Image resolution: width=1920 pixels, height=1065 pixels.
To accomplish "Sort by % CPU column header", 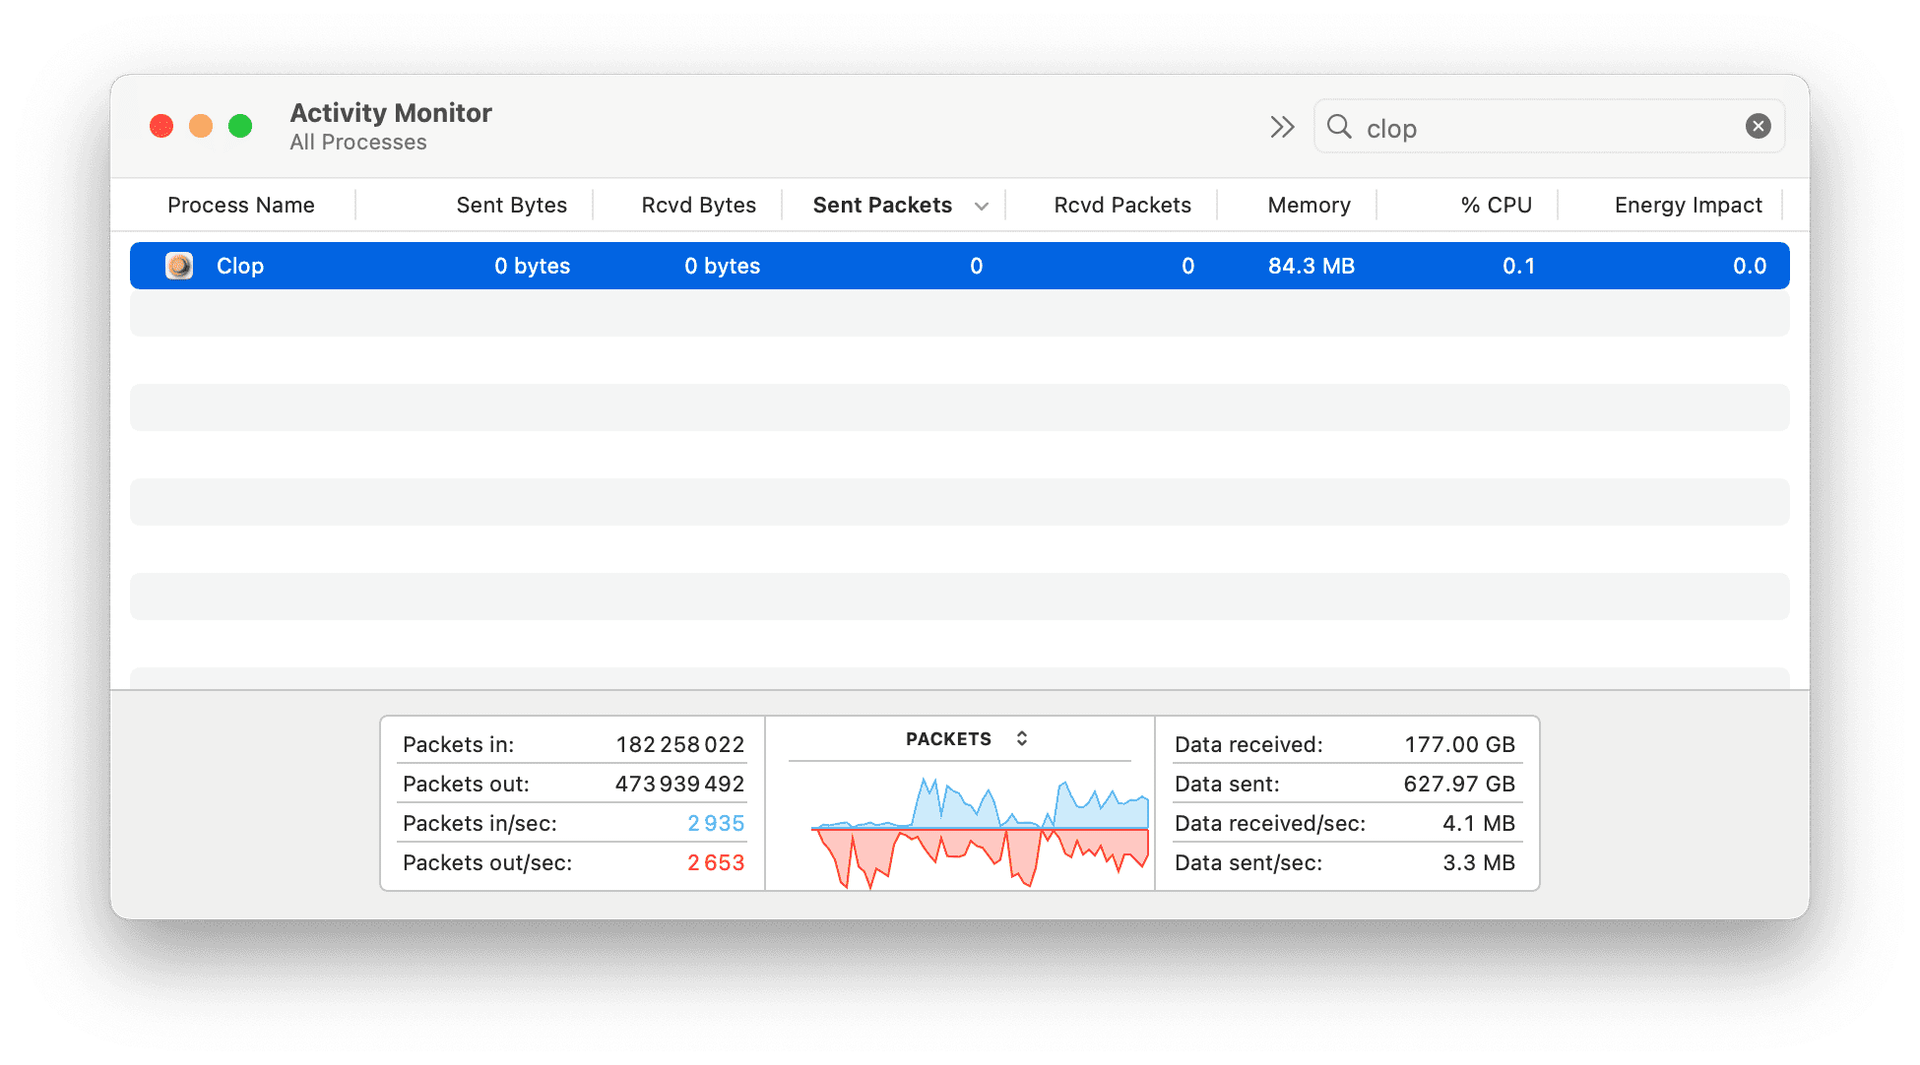I will point(1496,204).
